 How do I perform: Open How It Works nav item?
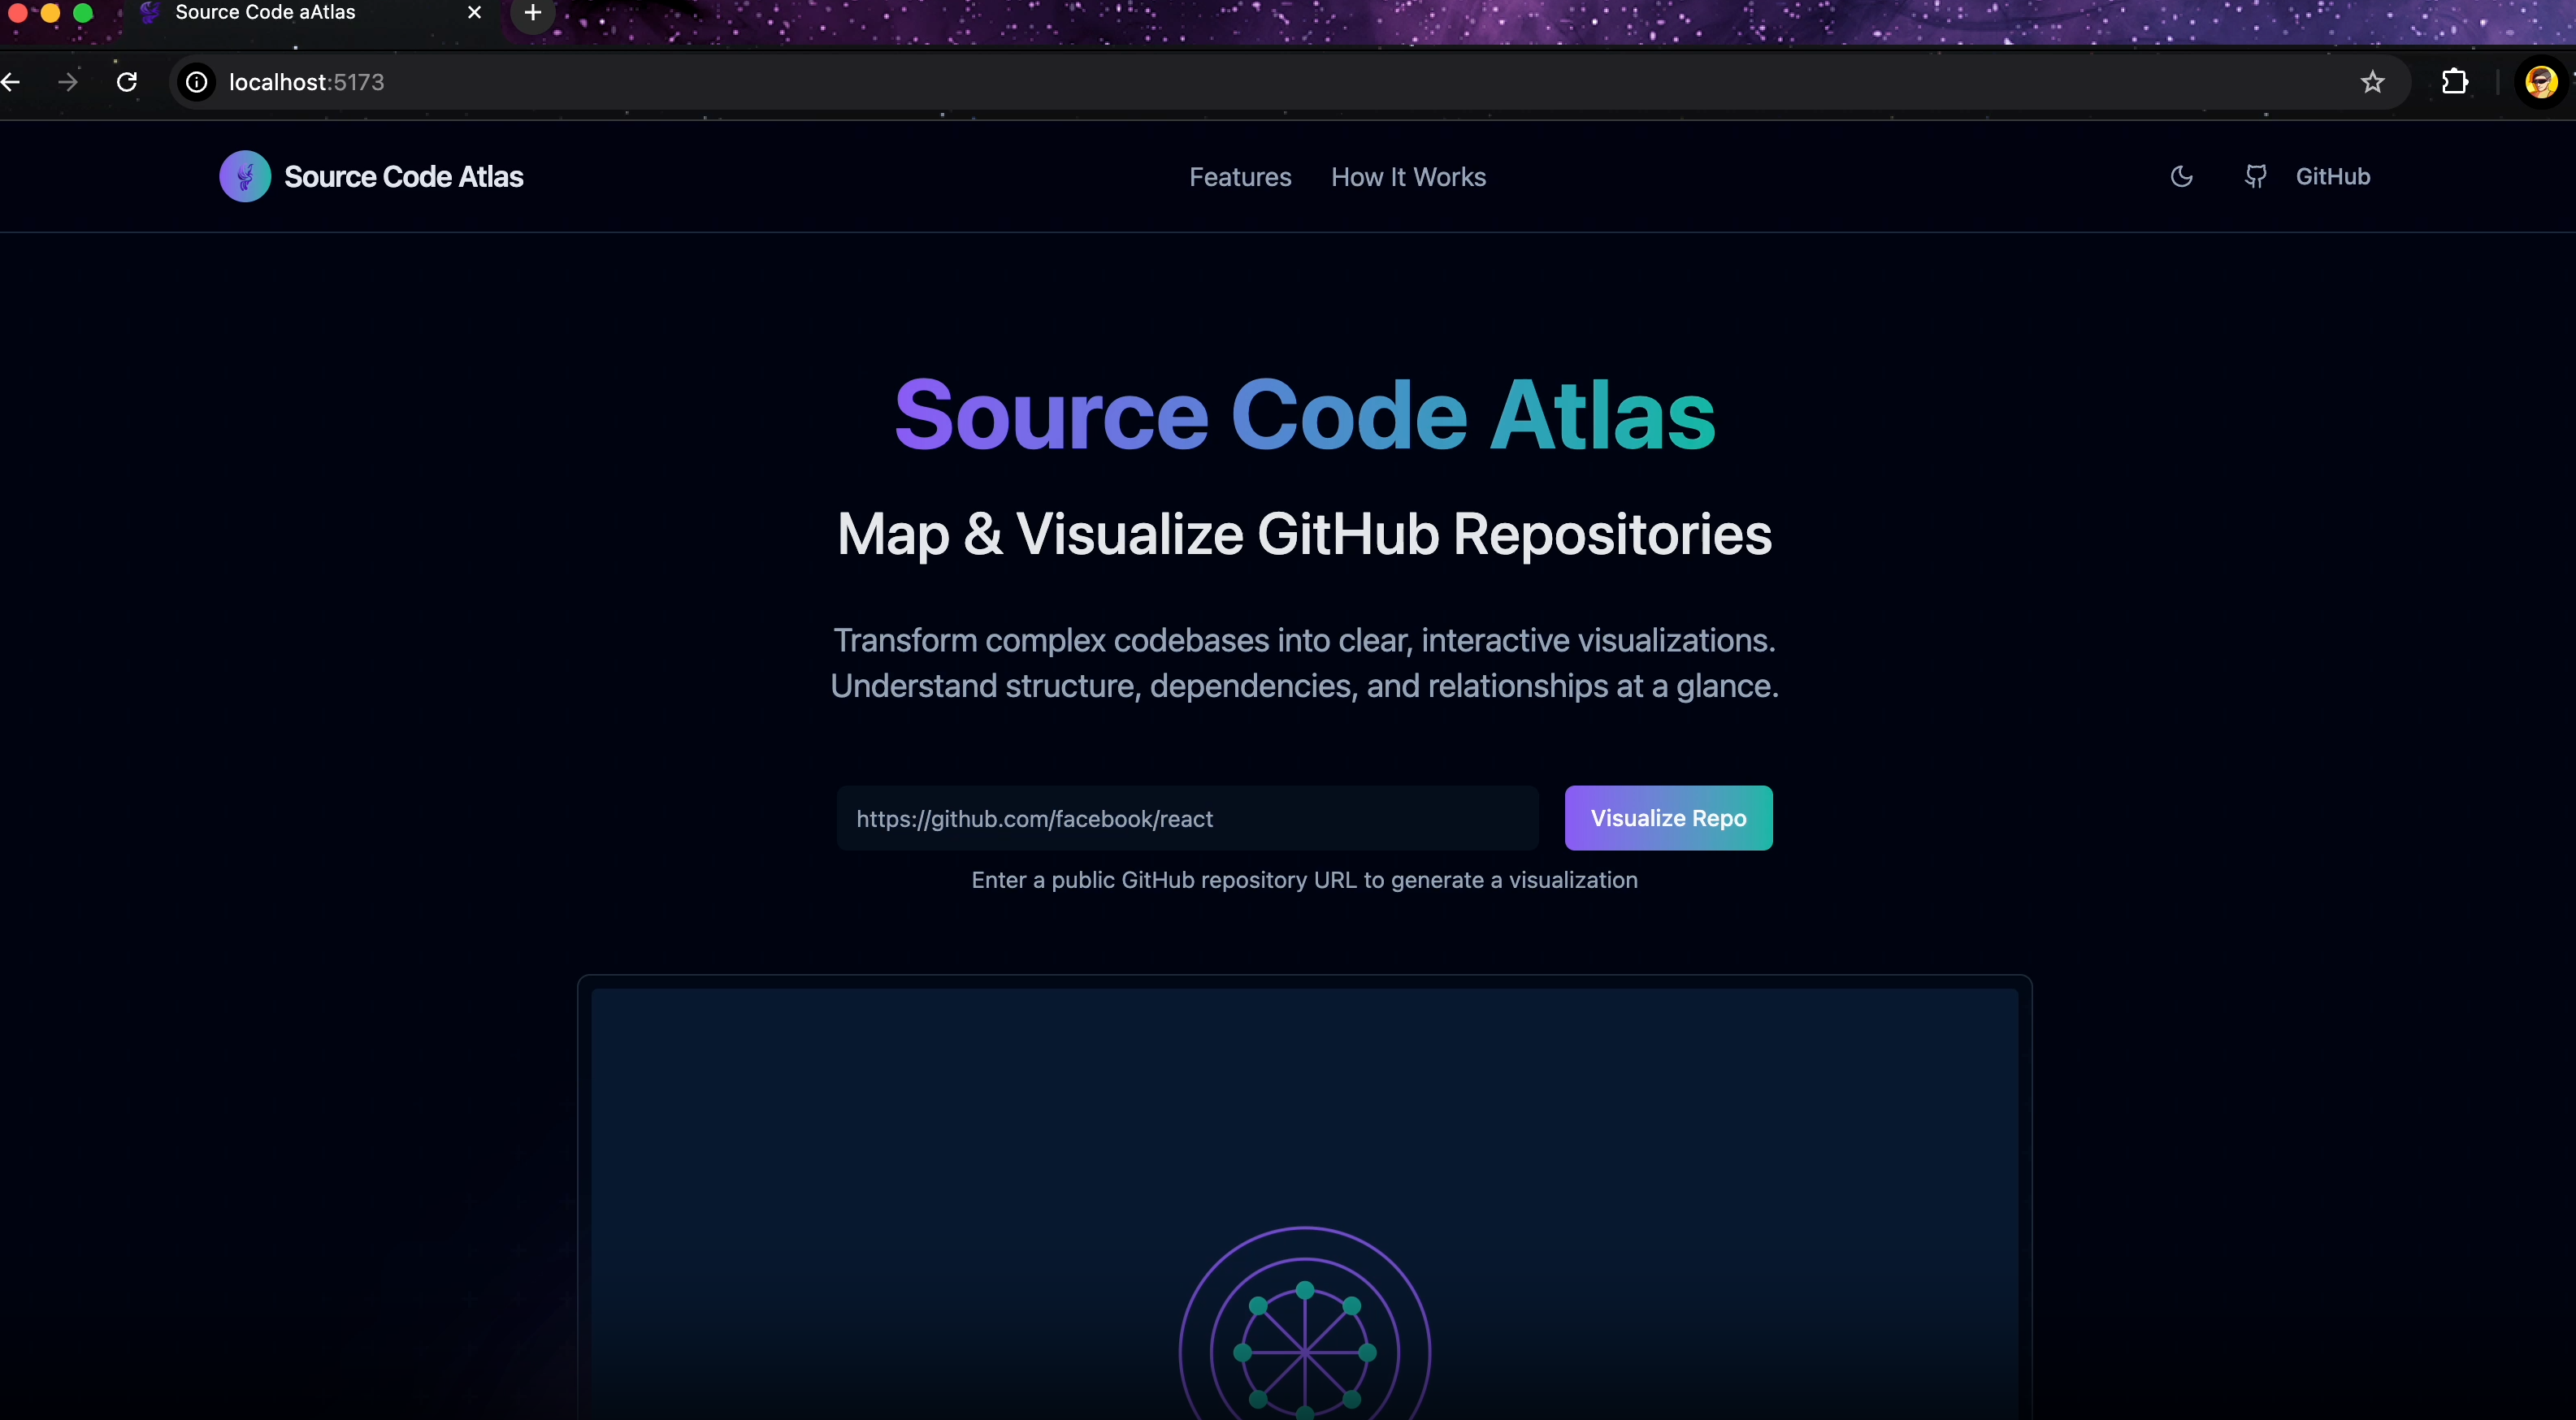1408,177
